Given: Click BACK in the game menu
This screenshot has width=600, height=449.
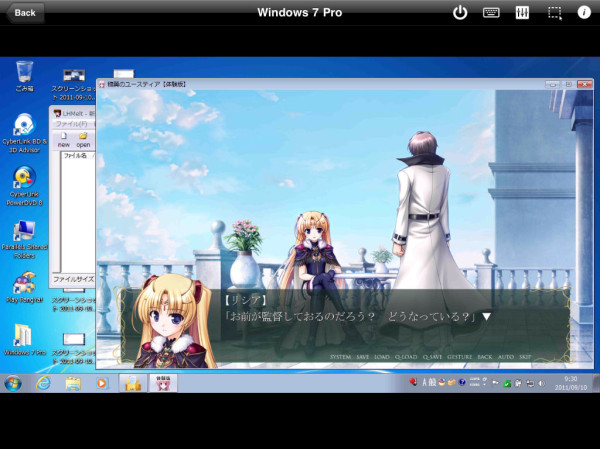Looking at the screenshot, I should (x=484, y=357).
